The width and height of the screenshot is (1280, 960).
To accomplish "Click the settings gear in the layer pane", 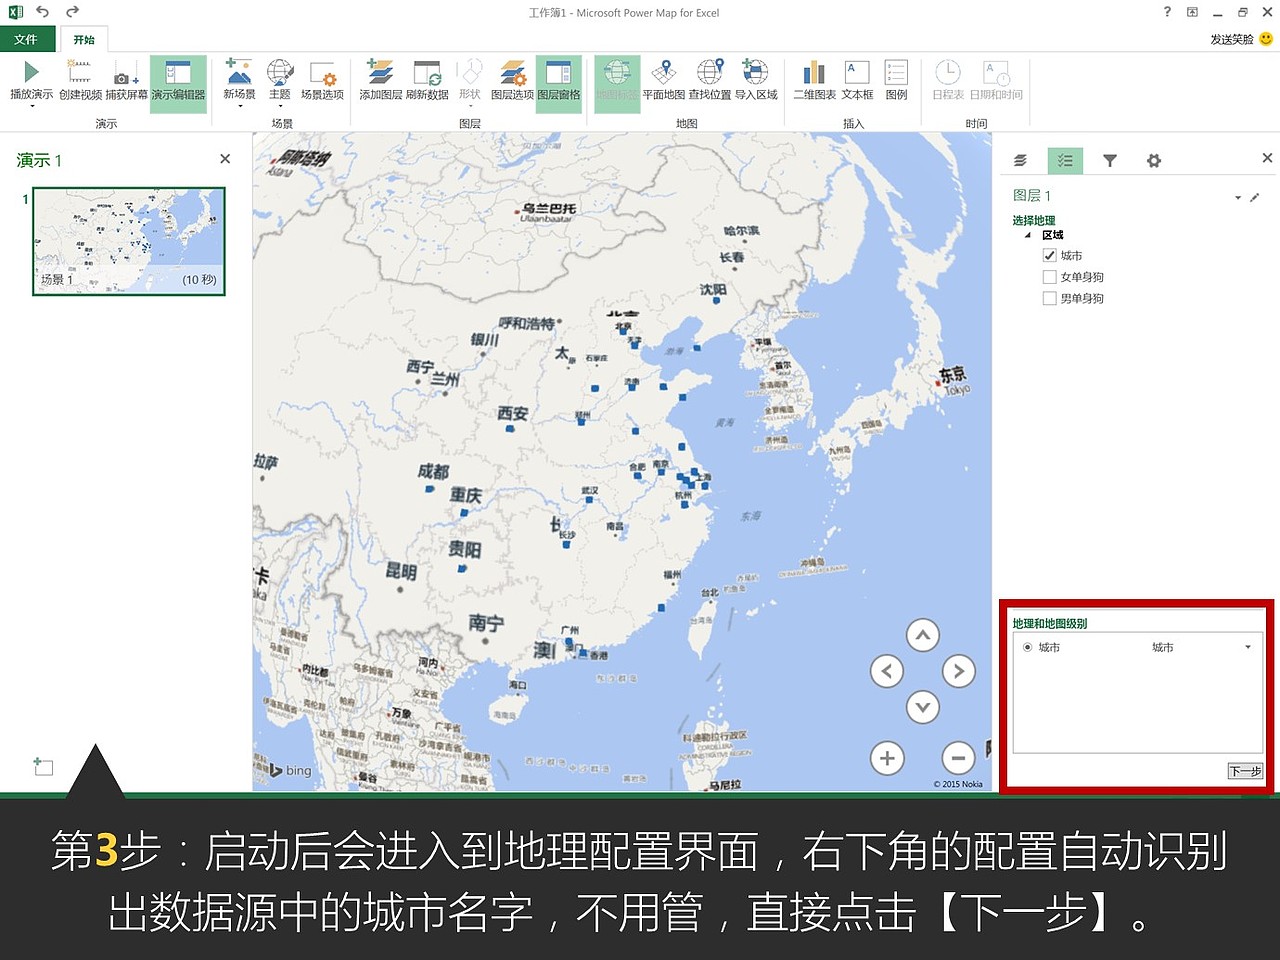I will (1154, 160).
